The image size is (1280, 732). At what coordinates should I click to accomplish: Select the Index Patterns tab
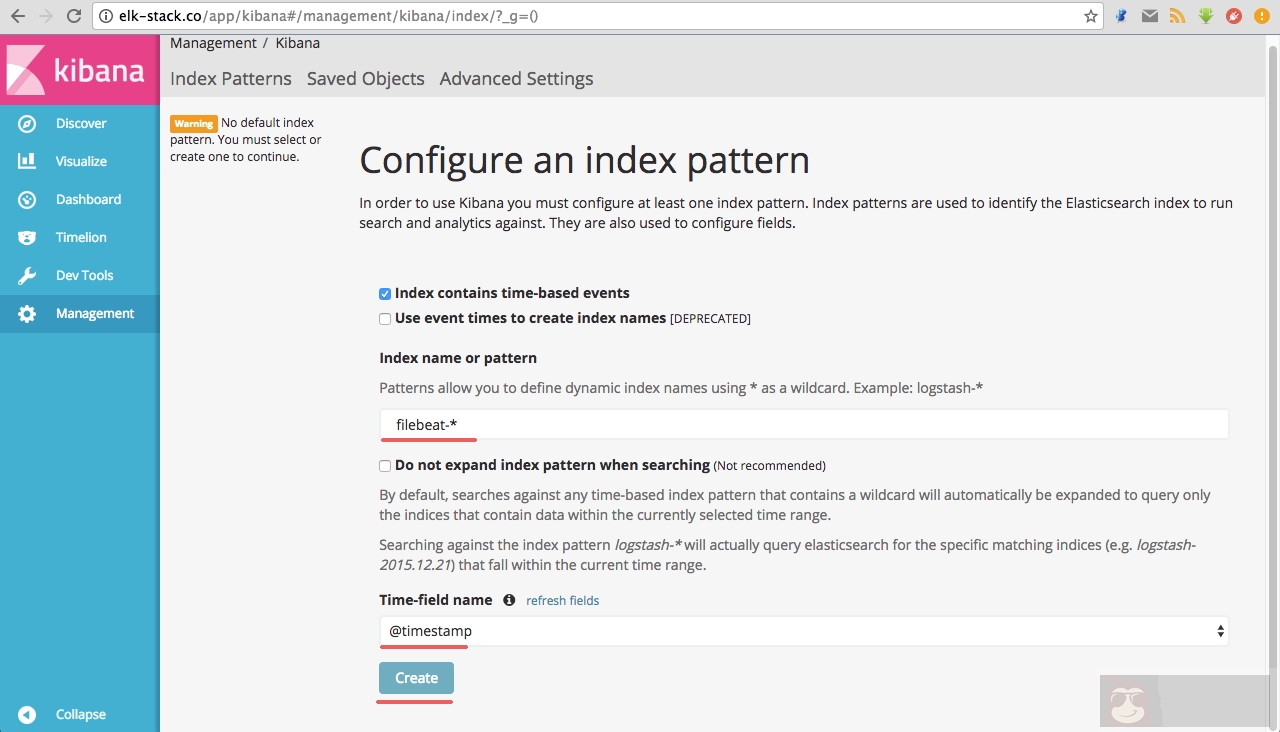coord(231,79)
